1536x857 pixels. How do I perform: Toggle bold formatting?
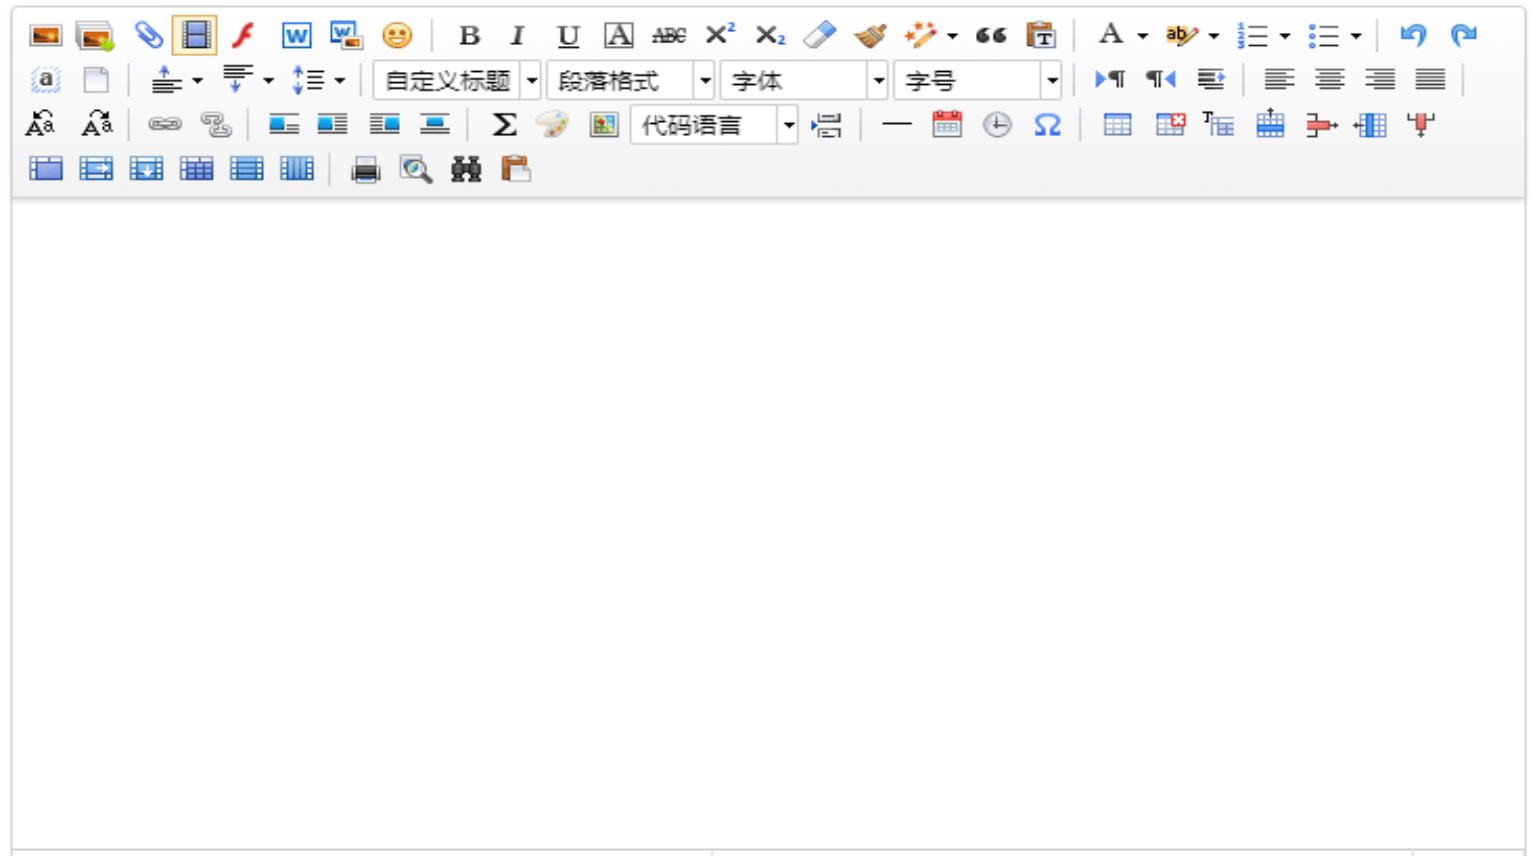point(468,36)
